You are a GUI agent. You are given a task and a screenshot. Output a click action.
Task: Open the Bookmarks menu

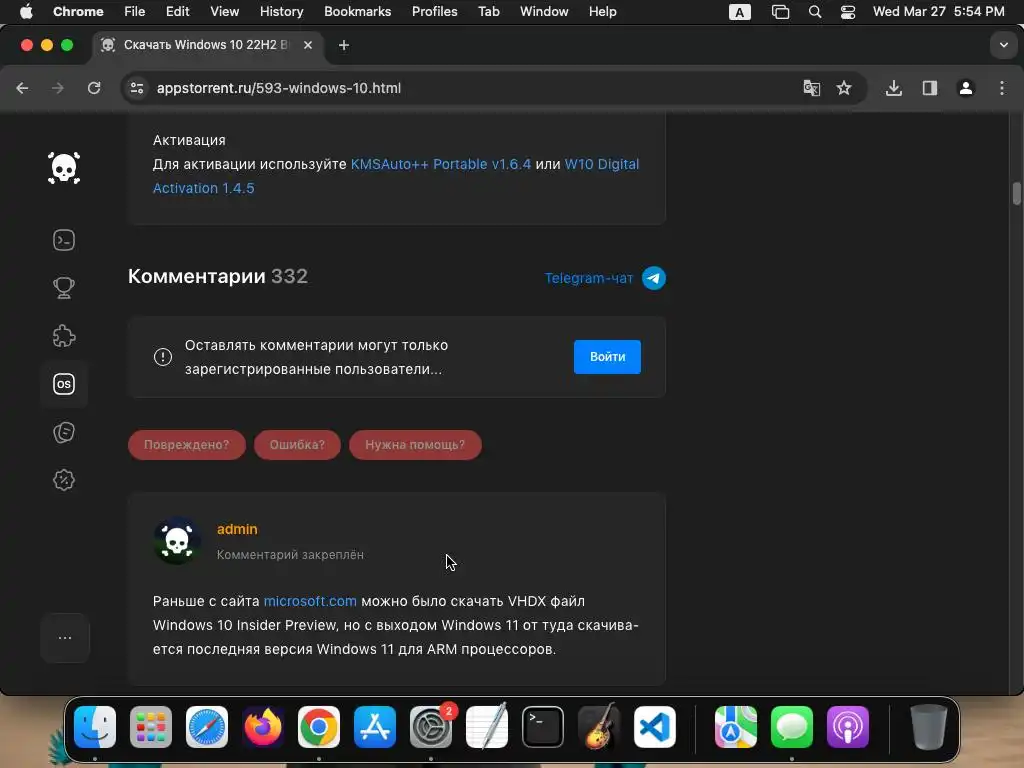tap(358, 12)
